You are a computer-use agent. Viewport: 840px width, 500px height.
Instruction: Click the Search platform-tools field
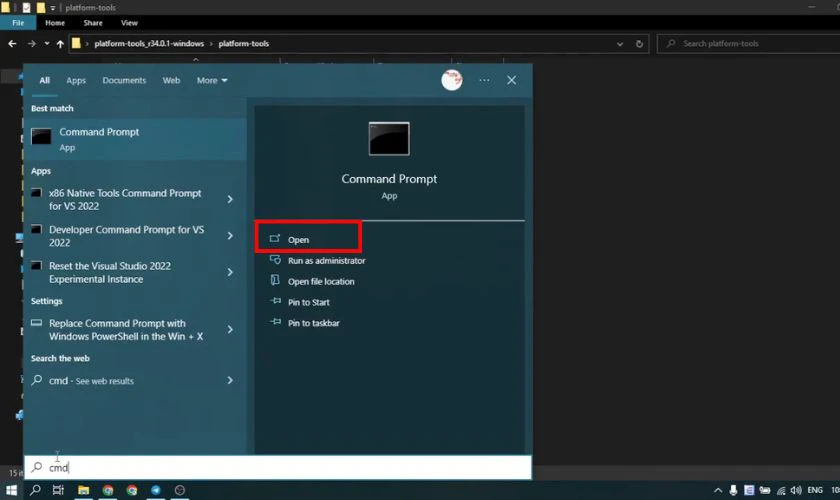[750, 43]
